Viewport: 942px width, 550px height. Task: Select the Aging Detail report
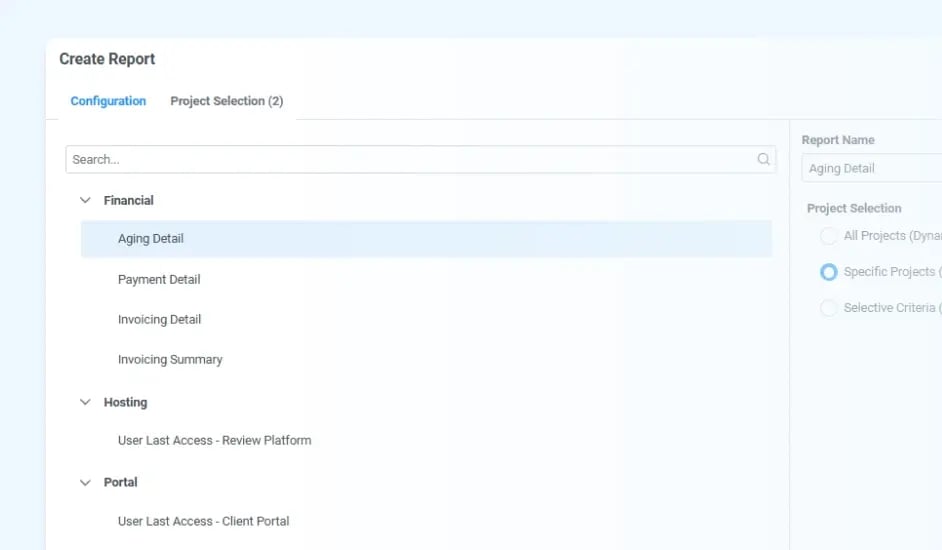click(151, 239)
